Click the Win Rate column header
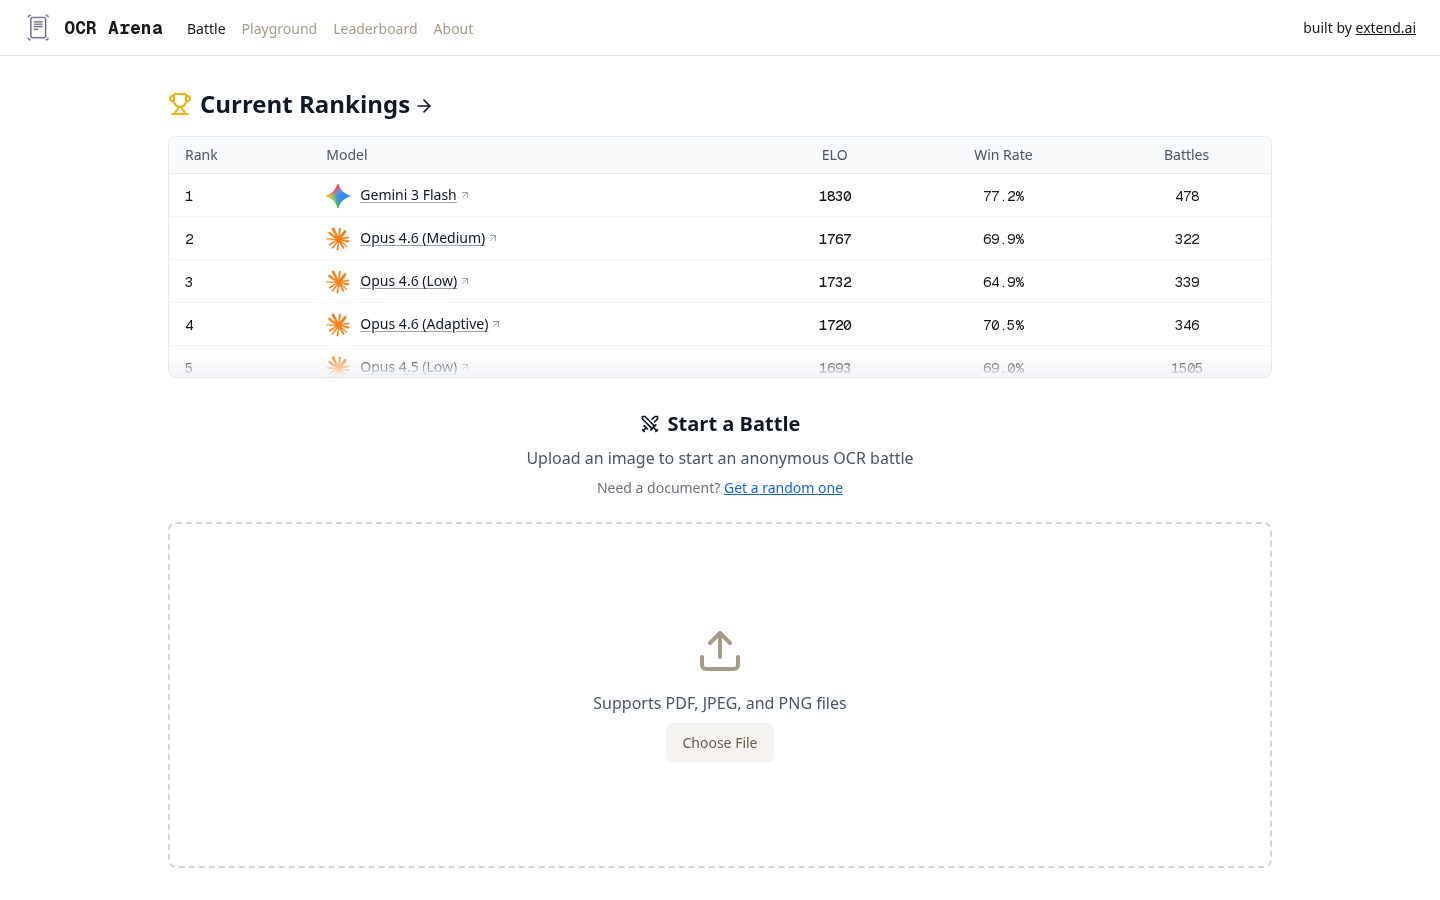Viewport: 1440px width, 900px height. (x=1003, y=155)
